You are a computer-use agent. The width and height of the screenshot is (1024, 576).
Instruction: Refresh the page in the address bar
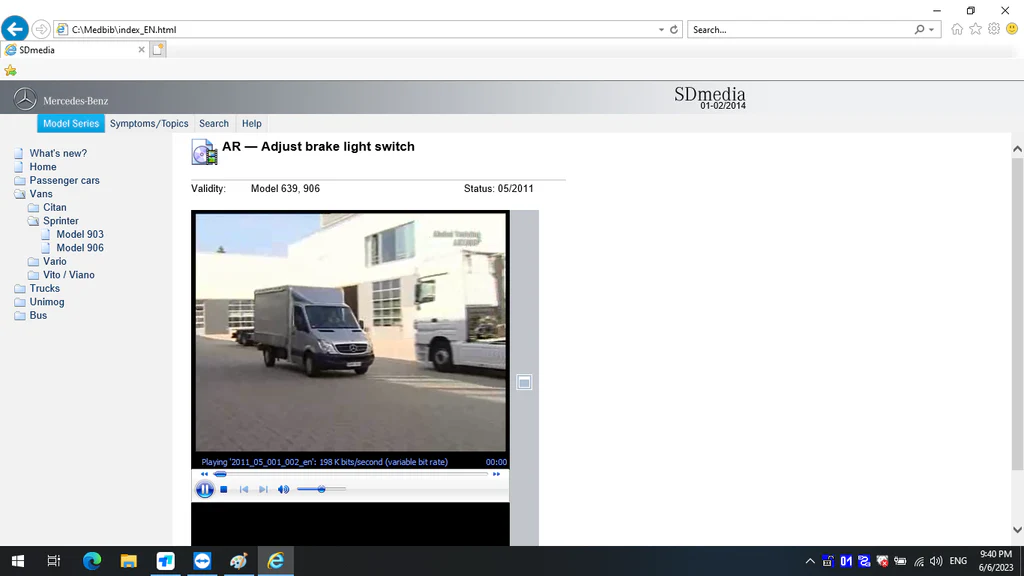click(x=674, y=30)
